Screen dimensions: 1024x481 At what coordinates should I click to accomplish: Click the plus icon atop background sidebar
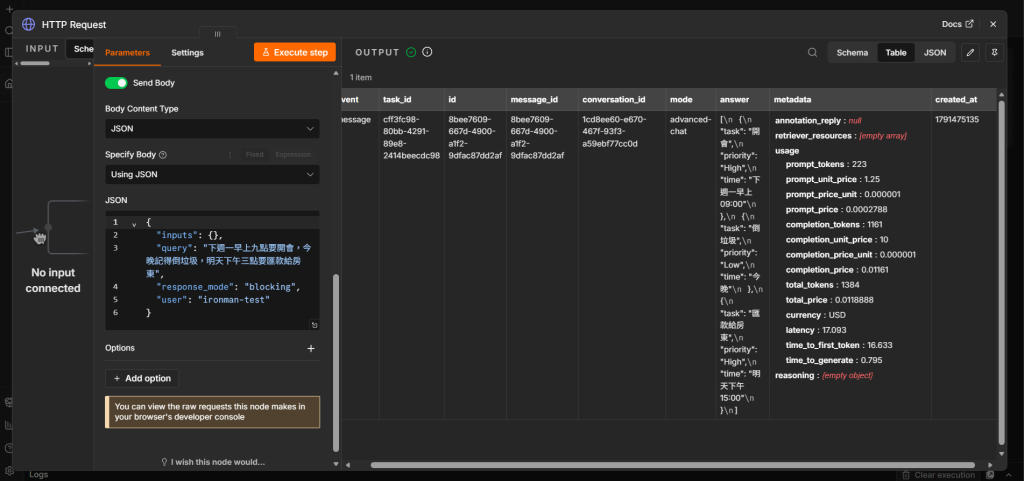click(8, 8)
